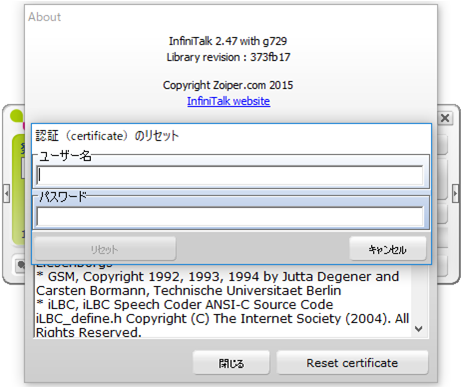
Task: Click the 'iLBC_define.h Copyright (C)' license line
Action: coord(222,319)
